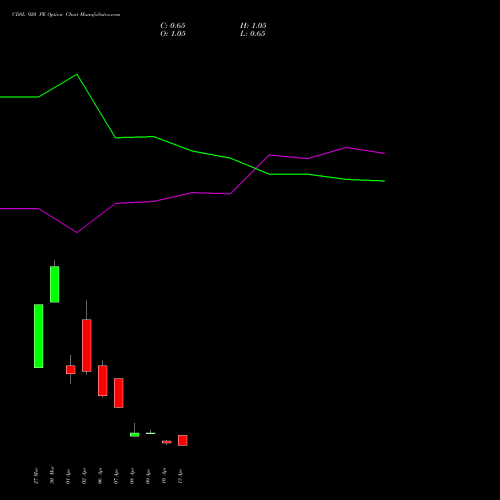Screen dimensions: 500x500
Task: Click the open value O: 1.05
Action: [173, 34]
